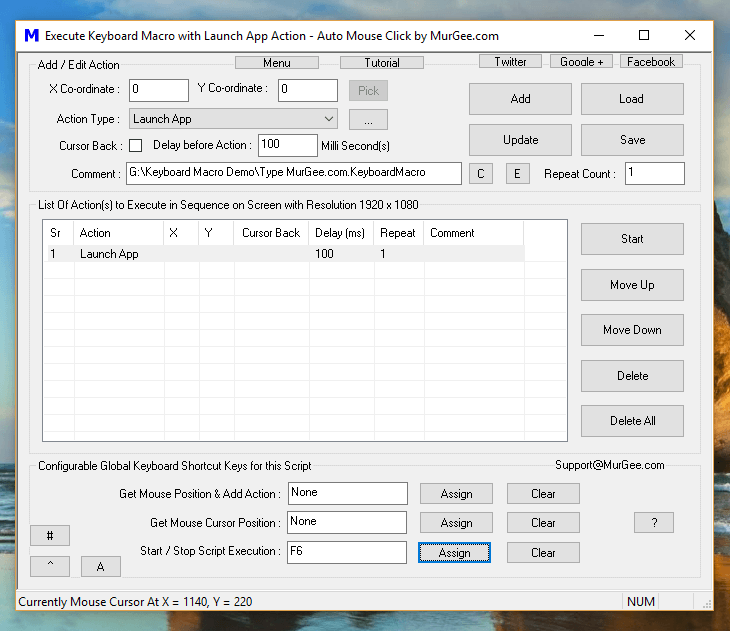Click the MurGee M logo icon
The width and height of the screenshot is (730, 631).
point(32,35)
